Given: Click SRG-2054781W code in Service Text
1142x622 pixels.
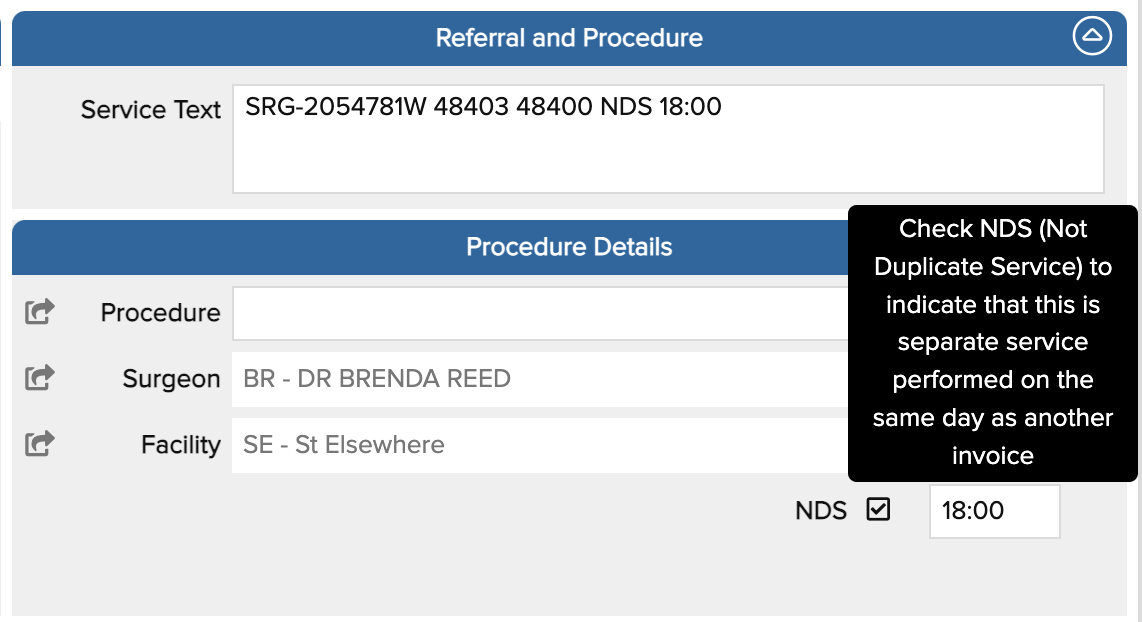Looking at the screenshot, I should point(336,106).
